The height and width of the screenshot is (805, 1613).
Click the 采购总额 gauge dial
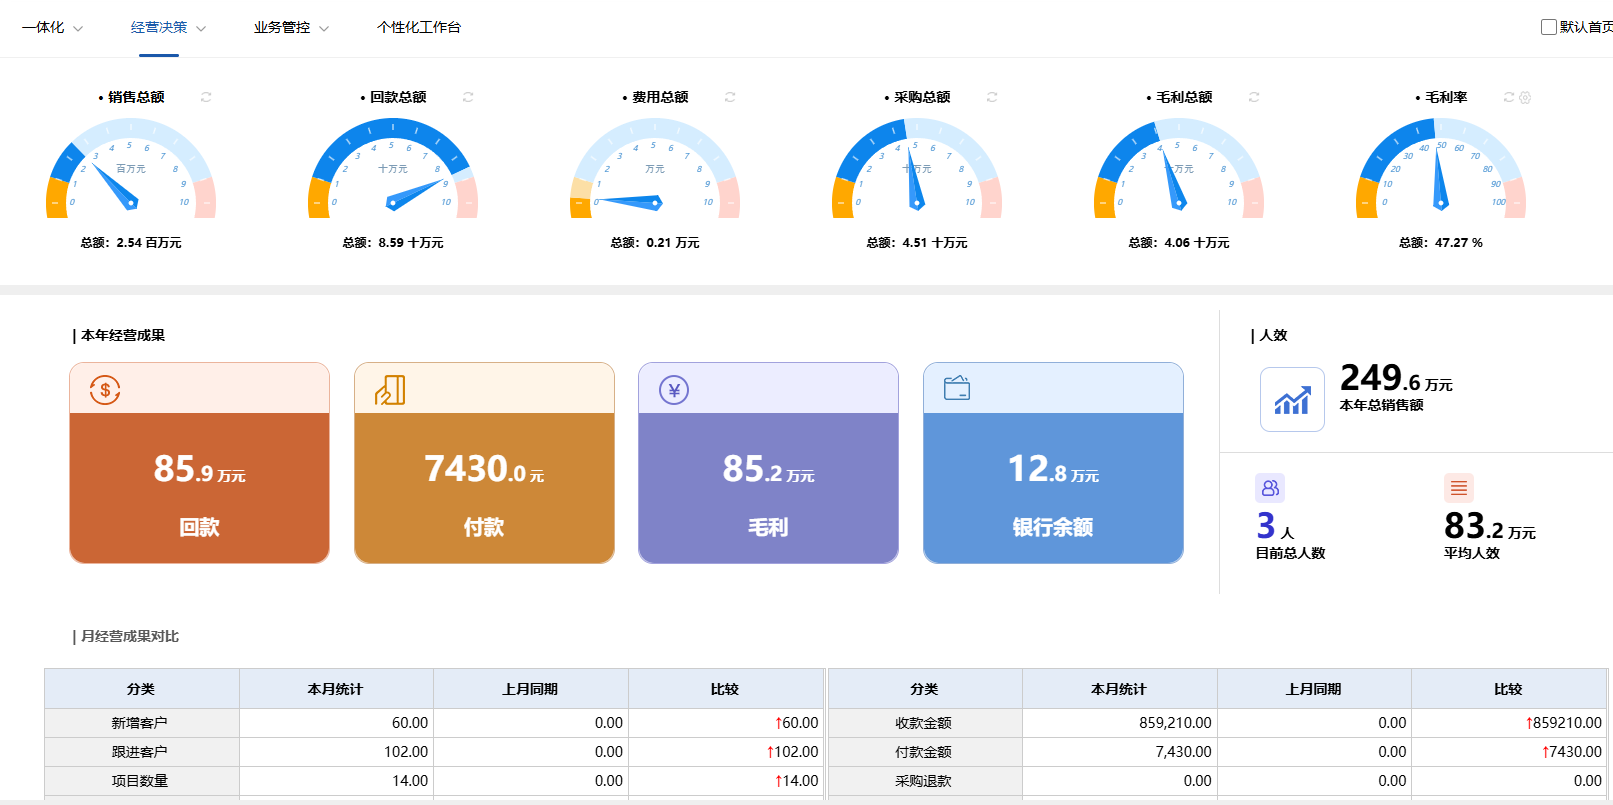coord(917,170)
